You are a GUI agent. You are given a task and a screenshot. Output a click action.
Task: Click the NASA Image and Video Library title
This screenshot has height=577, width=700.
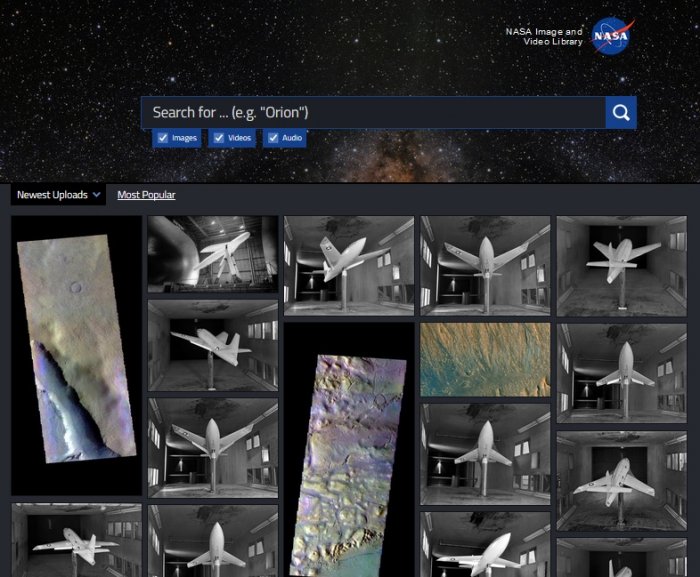tap(544, 37)
